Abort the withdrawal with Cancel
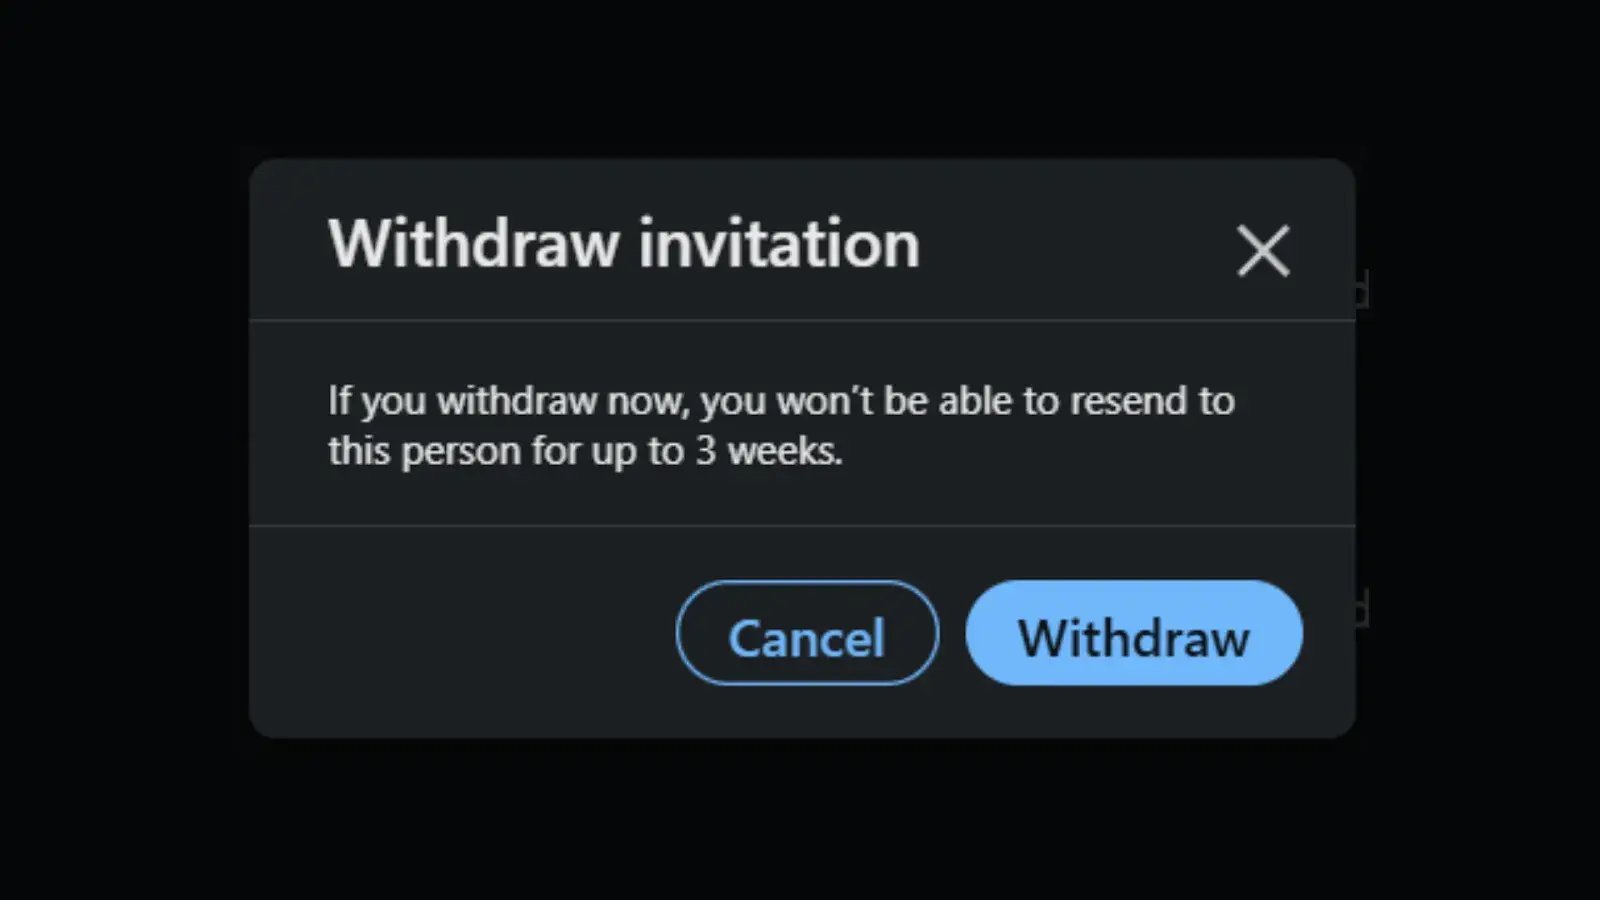Screen dimensions: 1600x900 (x=807, y=633)
